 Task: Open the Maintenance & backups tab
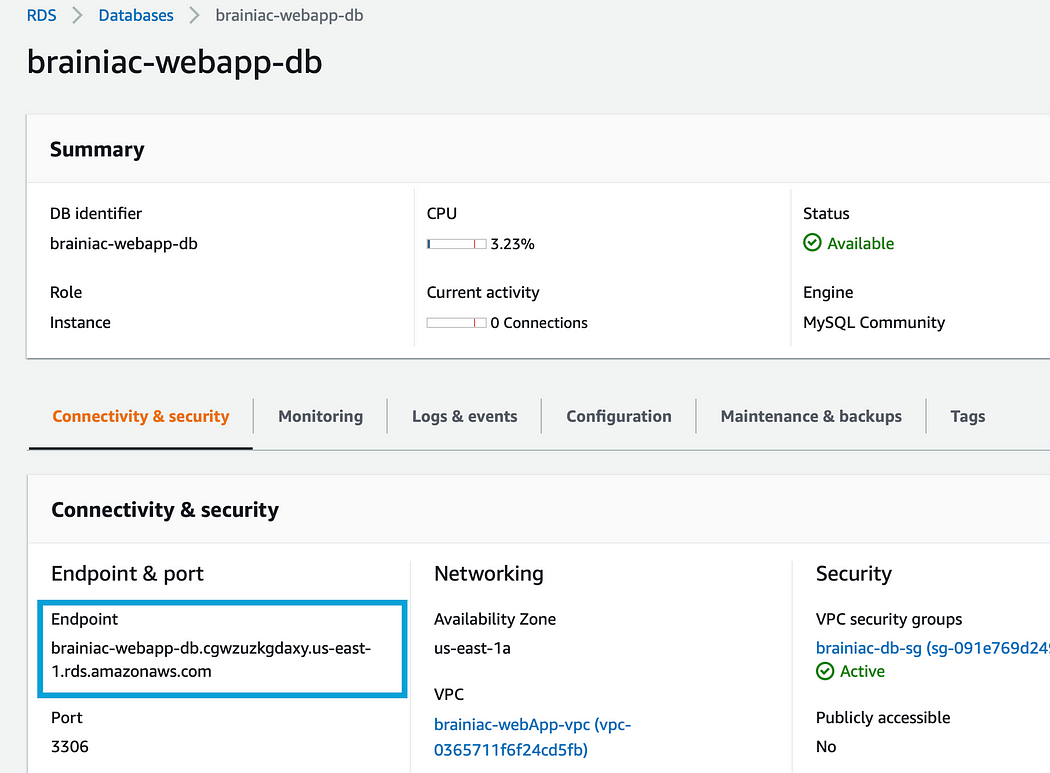811,416
